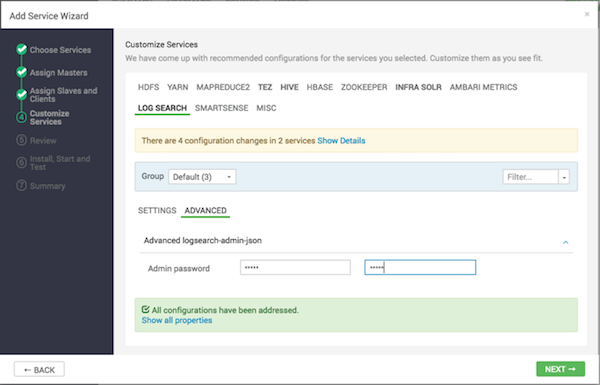The height and width of the screenshot is (385, 600).
Task: Switch to the SETTINGS tab
Action: point(157,210)
